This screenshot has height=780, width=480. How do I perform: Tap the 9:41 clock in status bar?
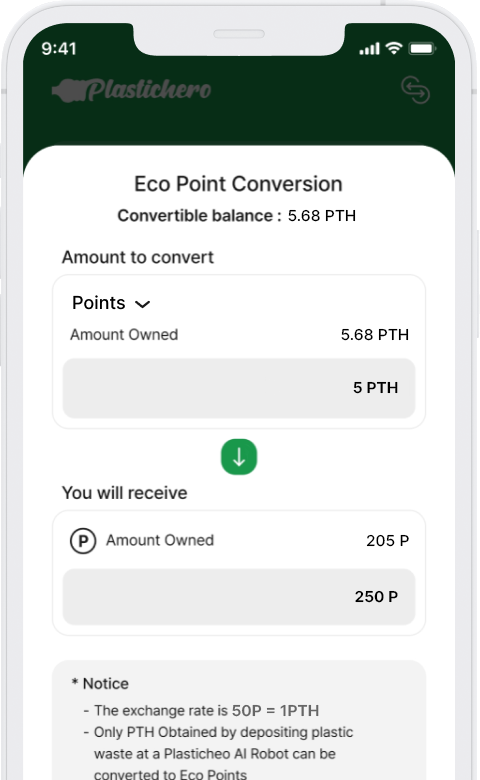coord(59,49)
